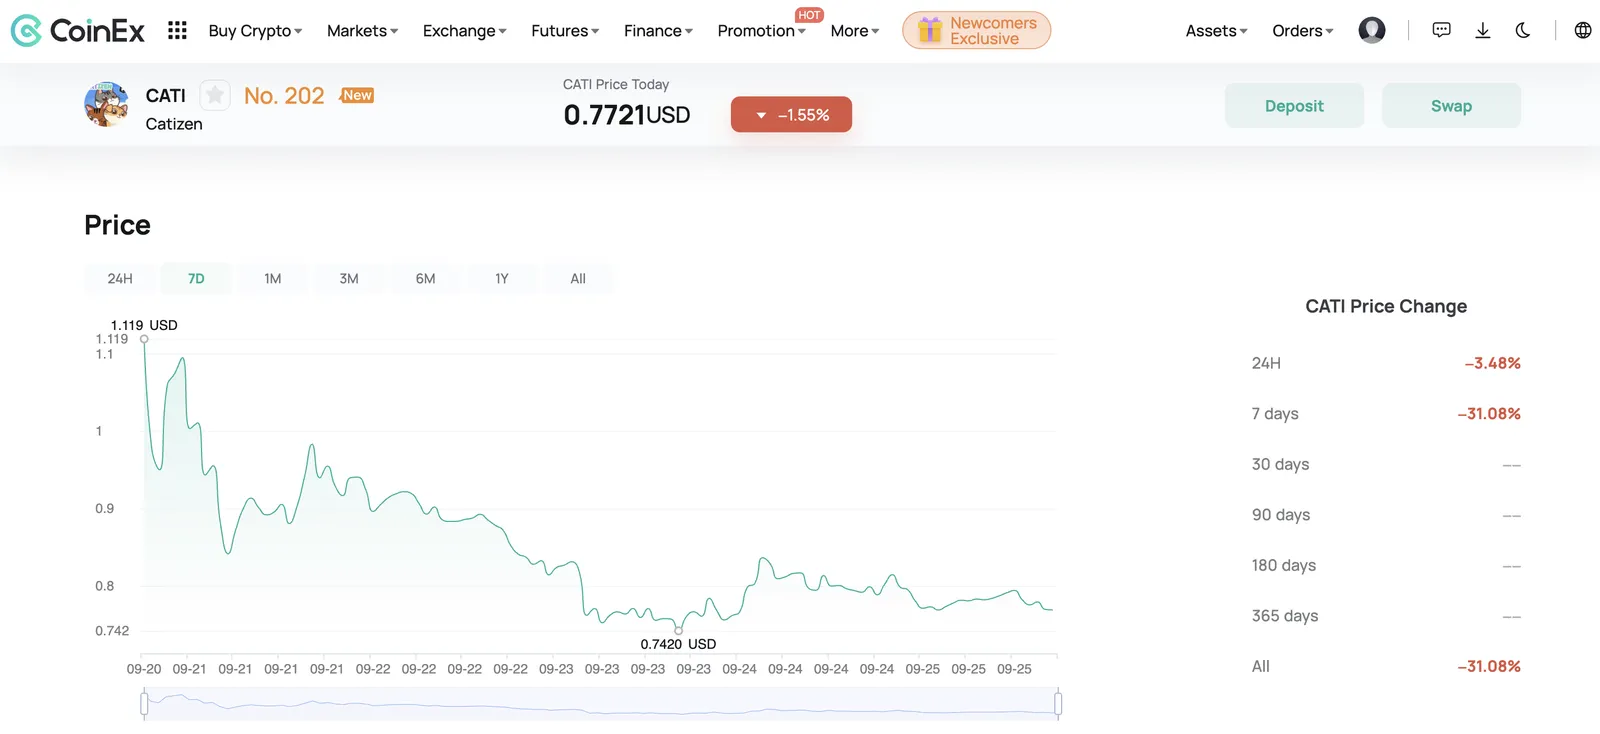This screenshot has width=1600, height=734.
Task: Select the 7D chart range tab
Action: [x=196, y=278]
